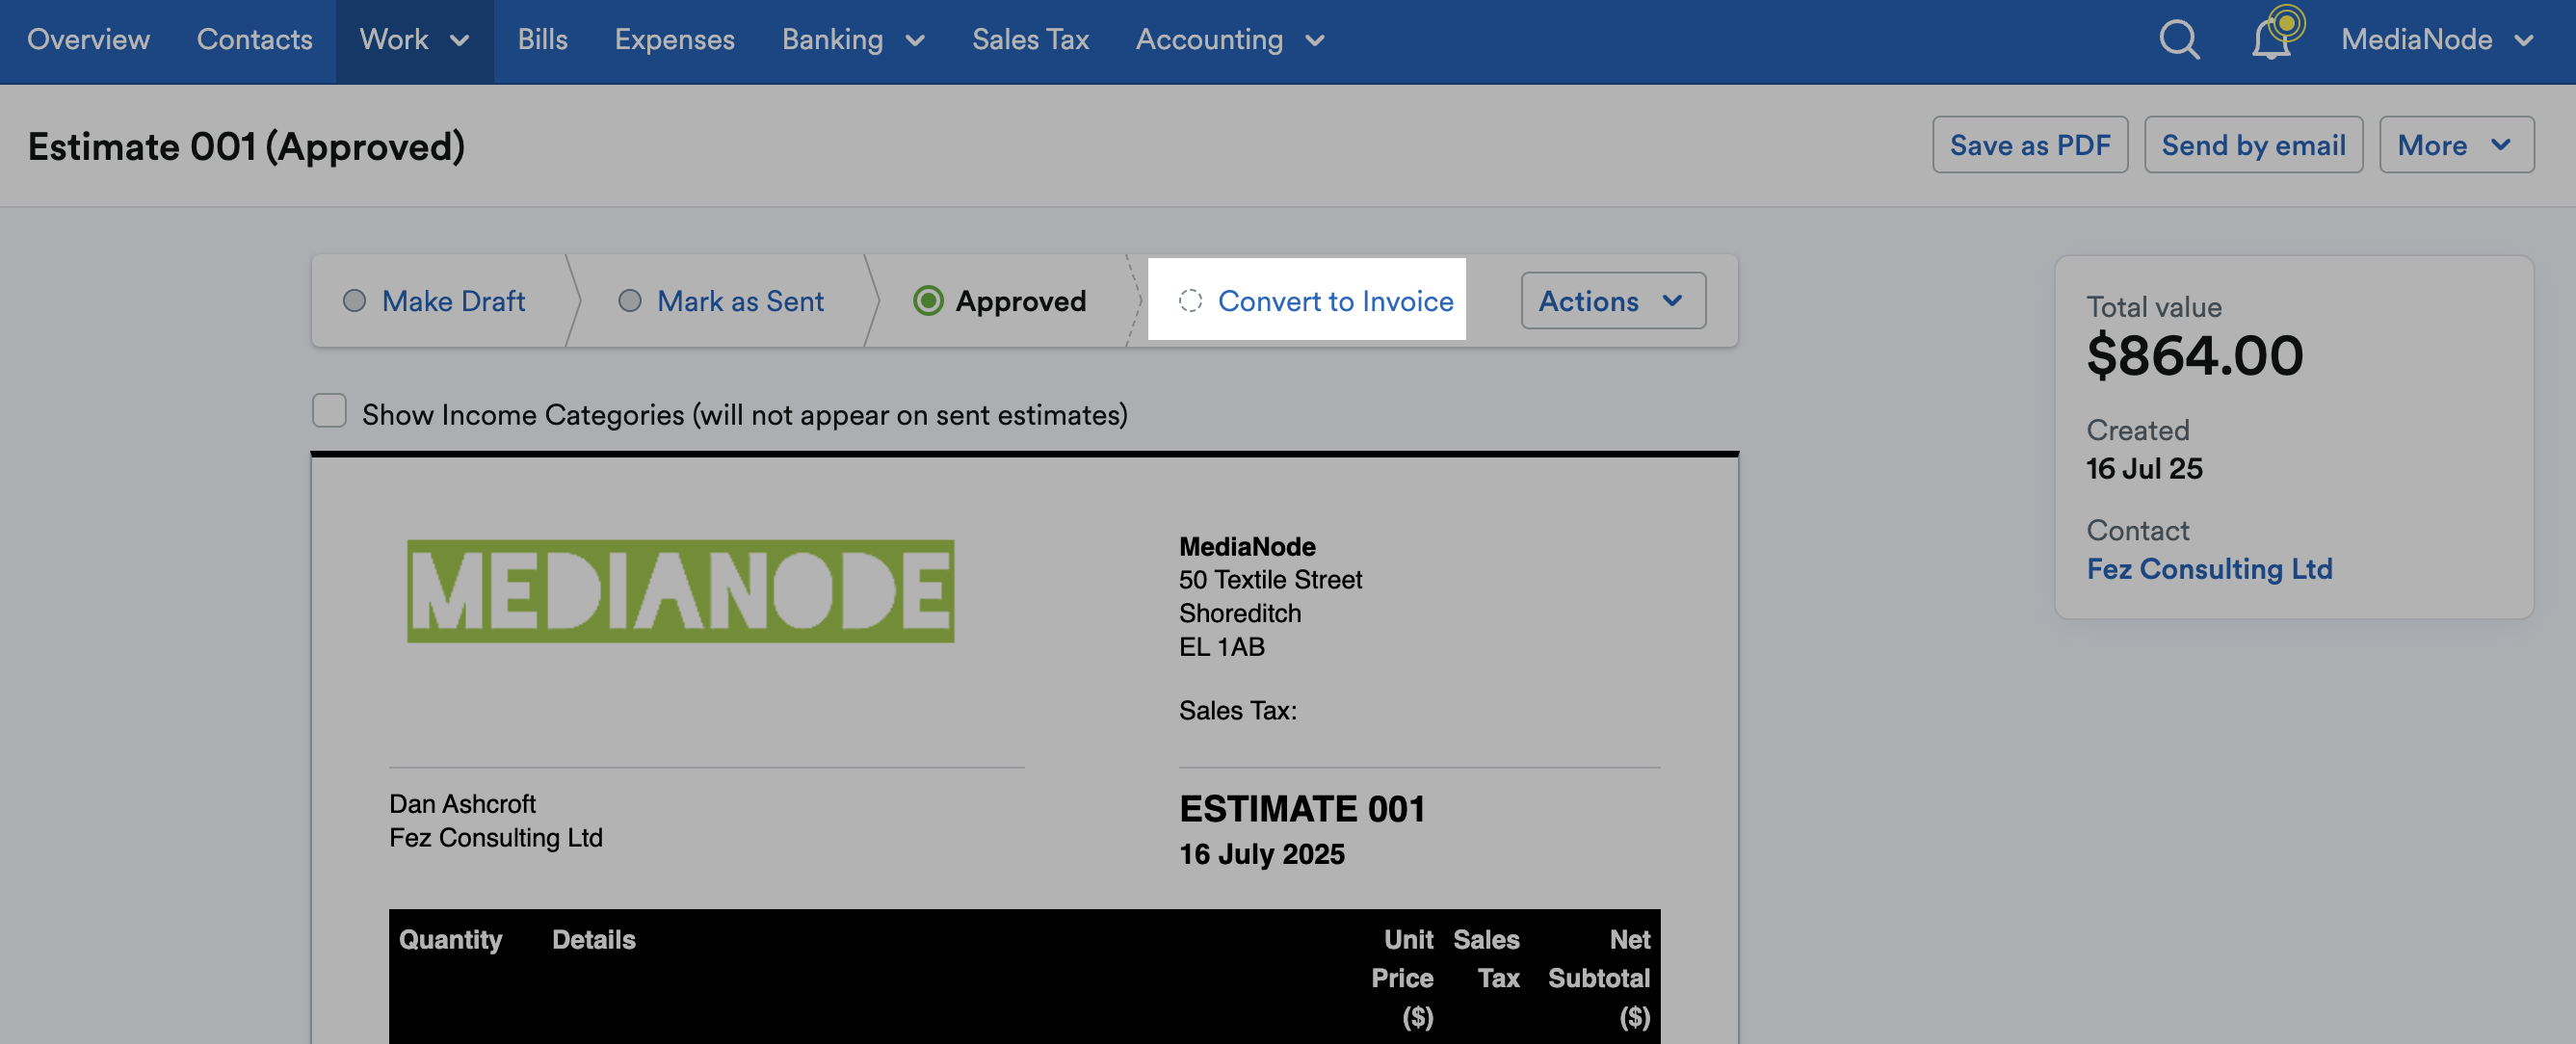Click Send by email
2576x1044 pixels.
pos(2253,145)
